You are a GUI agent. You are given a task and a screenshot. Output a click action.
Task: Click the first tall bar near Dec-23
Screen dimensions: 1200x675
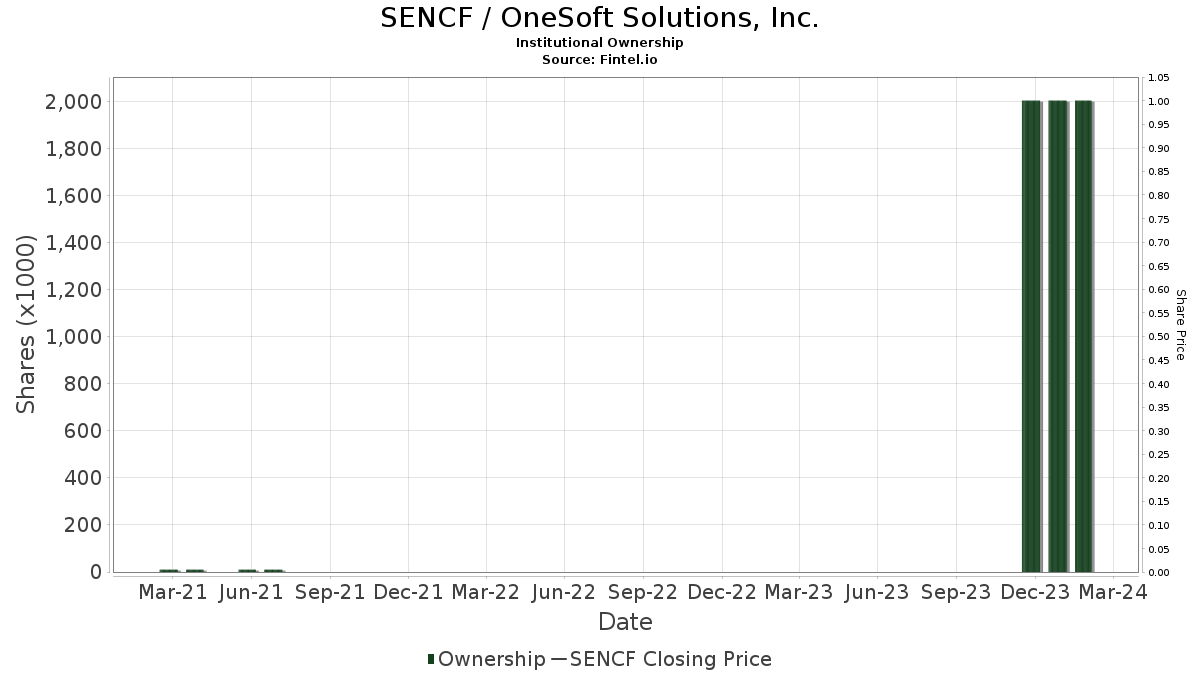(1032, 336)
